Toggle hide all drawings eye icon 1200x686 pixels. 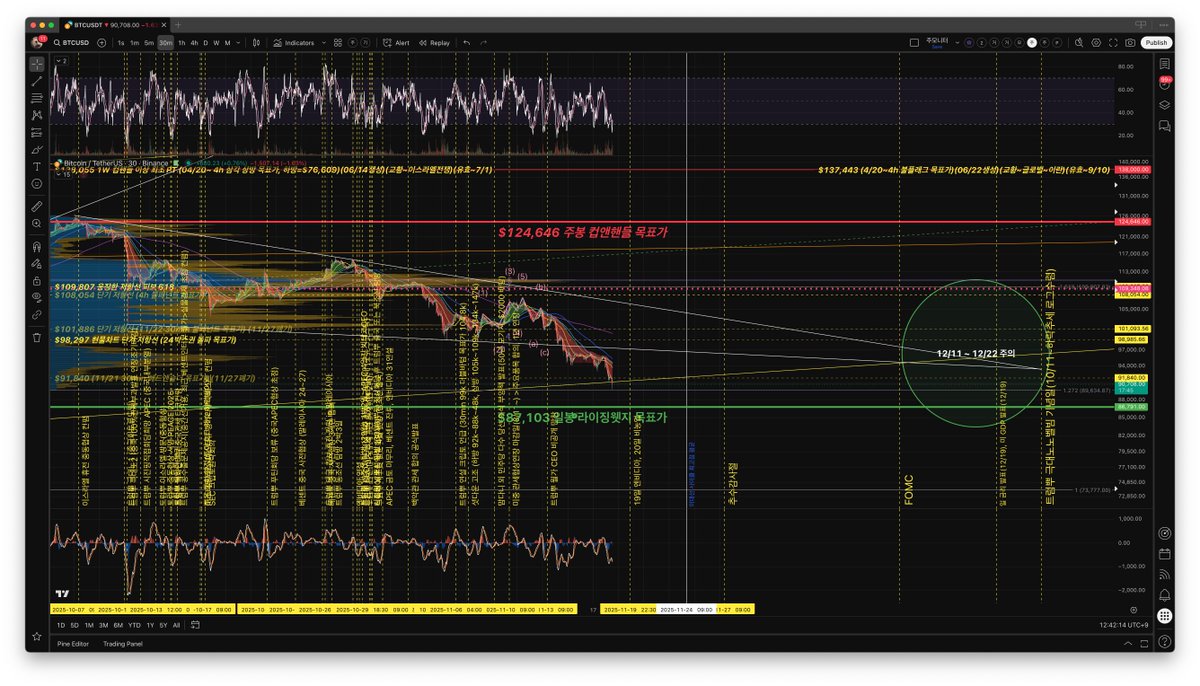(37, 298)
